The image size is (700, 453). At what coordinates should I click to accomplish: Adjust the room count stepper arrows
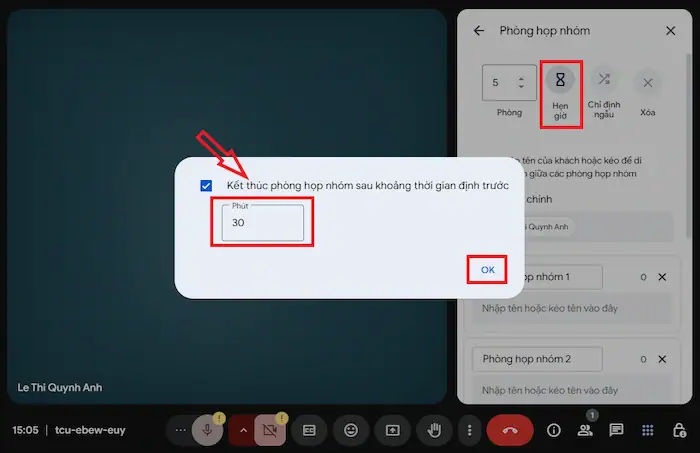(521, 83)
